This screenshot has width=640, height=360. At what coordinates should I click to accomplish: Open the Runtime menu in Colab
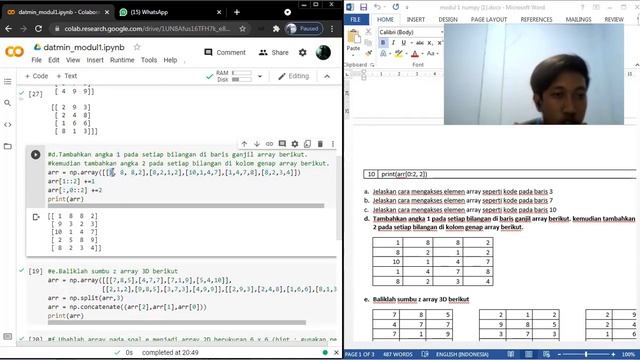coord(122,60)
